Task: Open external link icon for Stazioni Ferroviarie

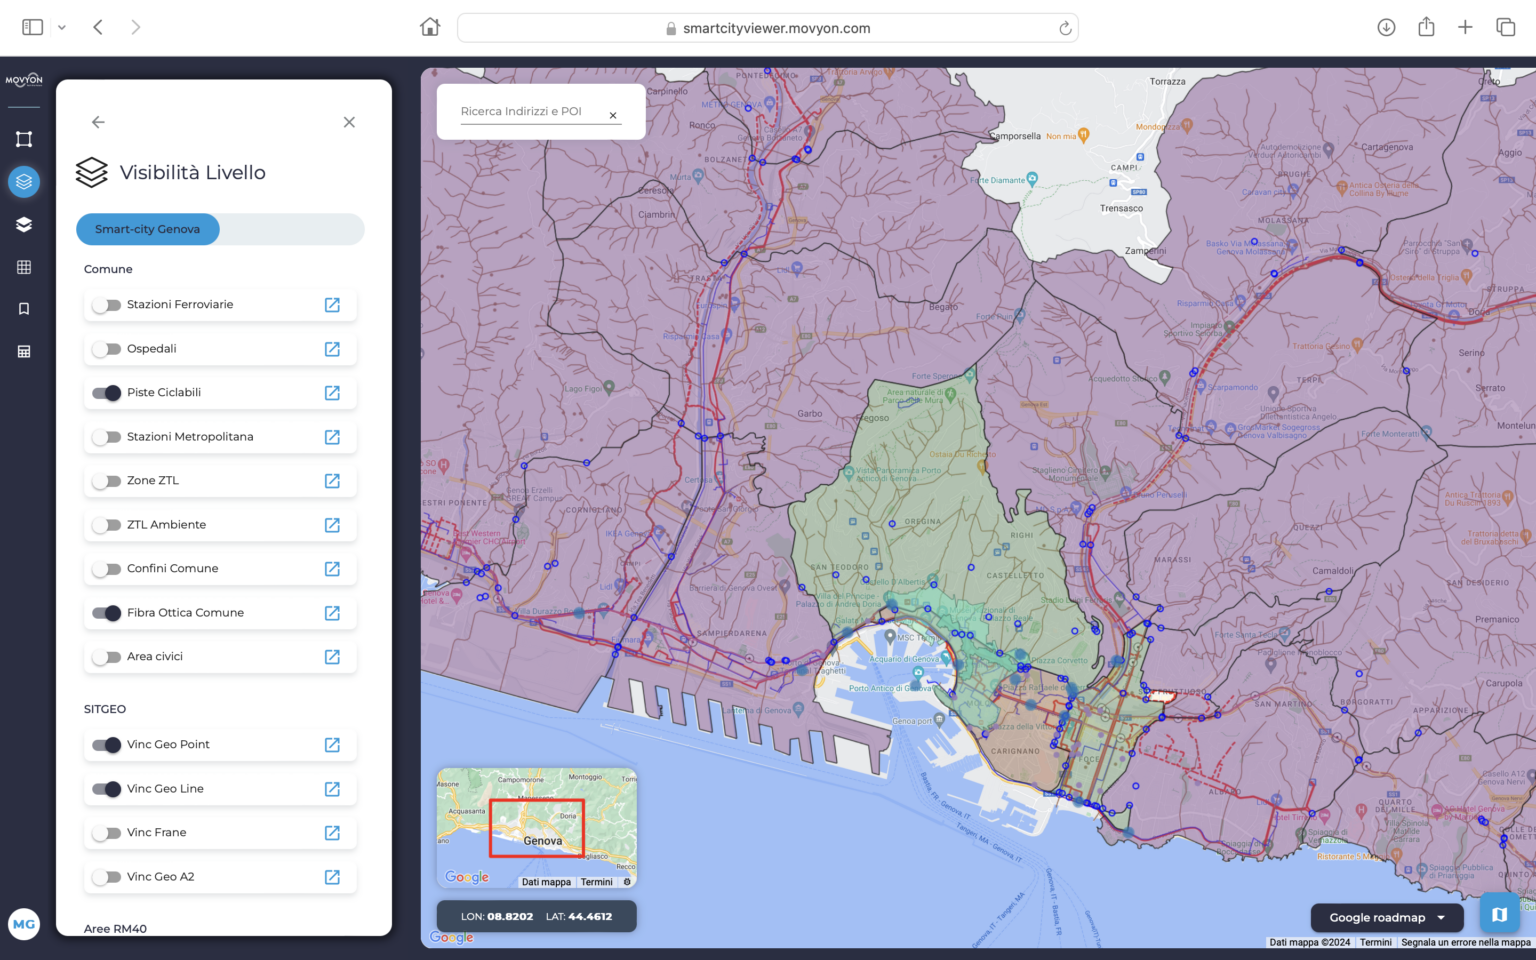Action: (332, 305)
